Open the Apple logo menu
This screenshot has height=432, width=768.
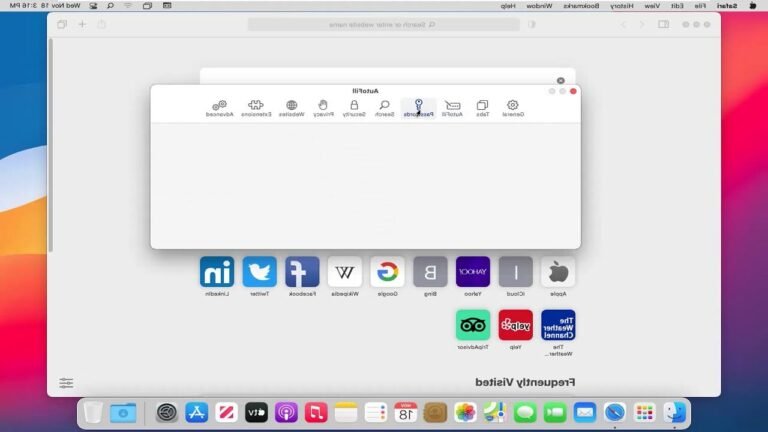(x=753, y=6)
